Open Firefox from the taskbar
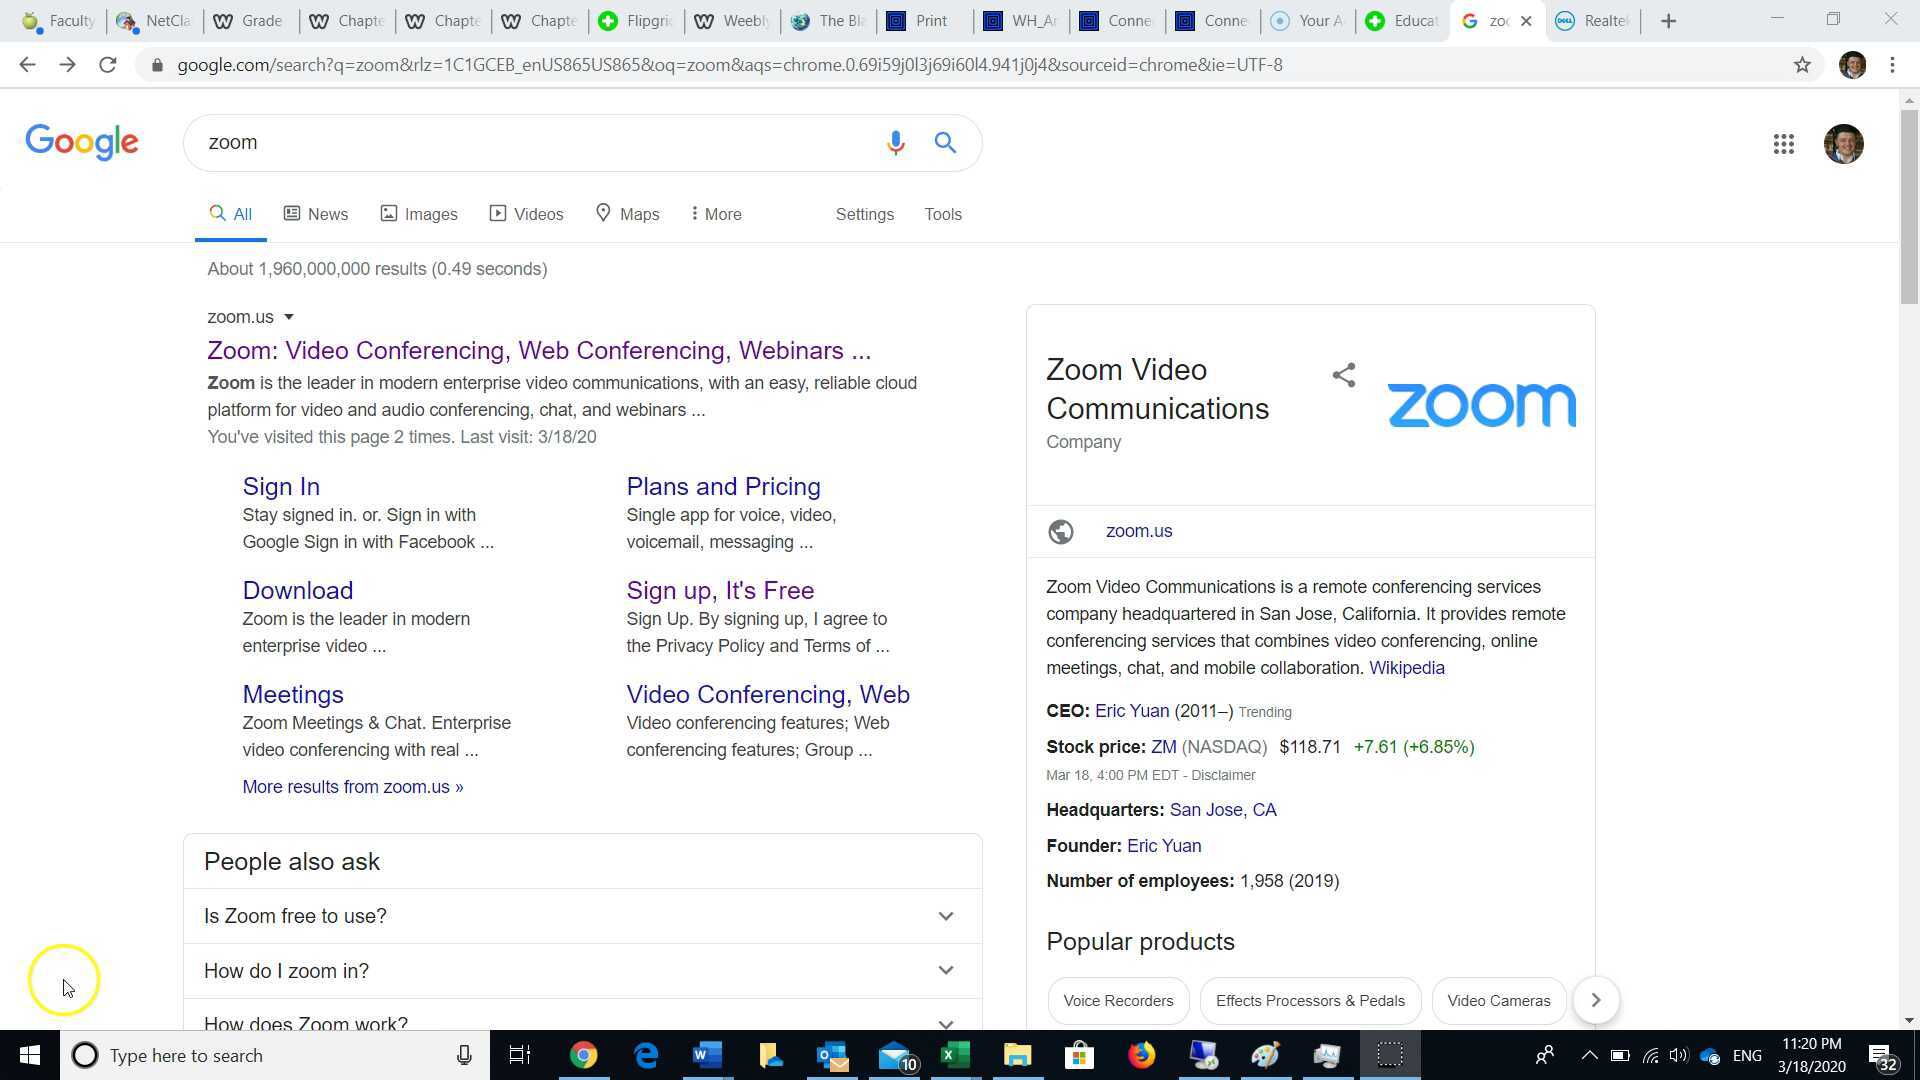Viewport: 1920px width, 1080px height. click(1141, 1055)
